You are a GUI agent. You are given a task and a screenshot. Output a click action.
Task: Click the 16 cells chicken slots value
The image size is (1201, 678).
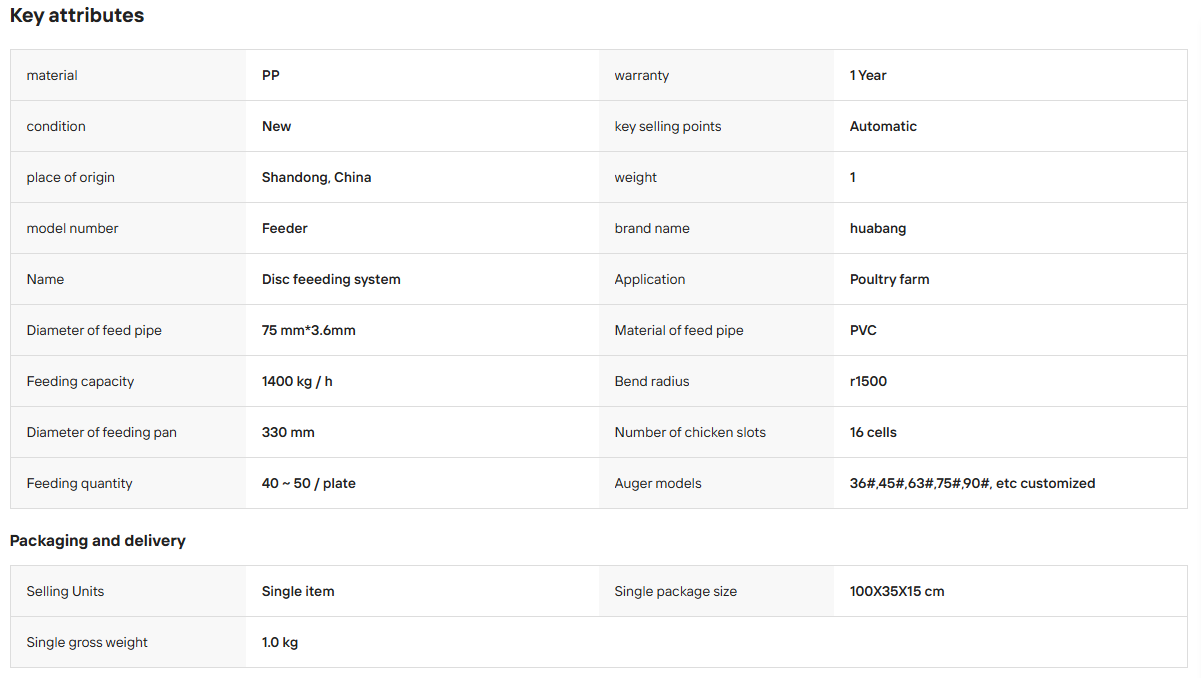pyautogui.click(x=873, y=432)
